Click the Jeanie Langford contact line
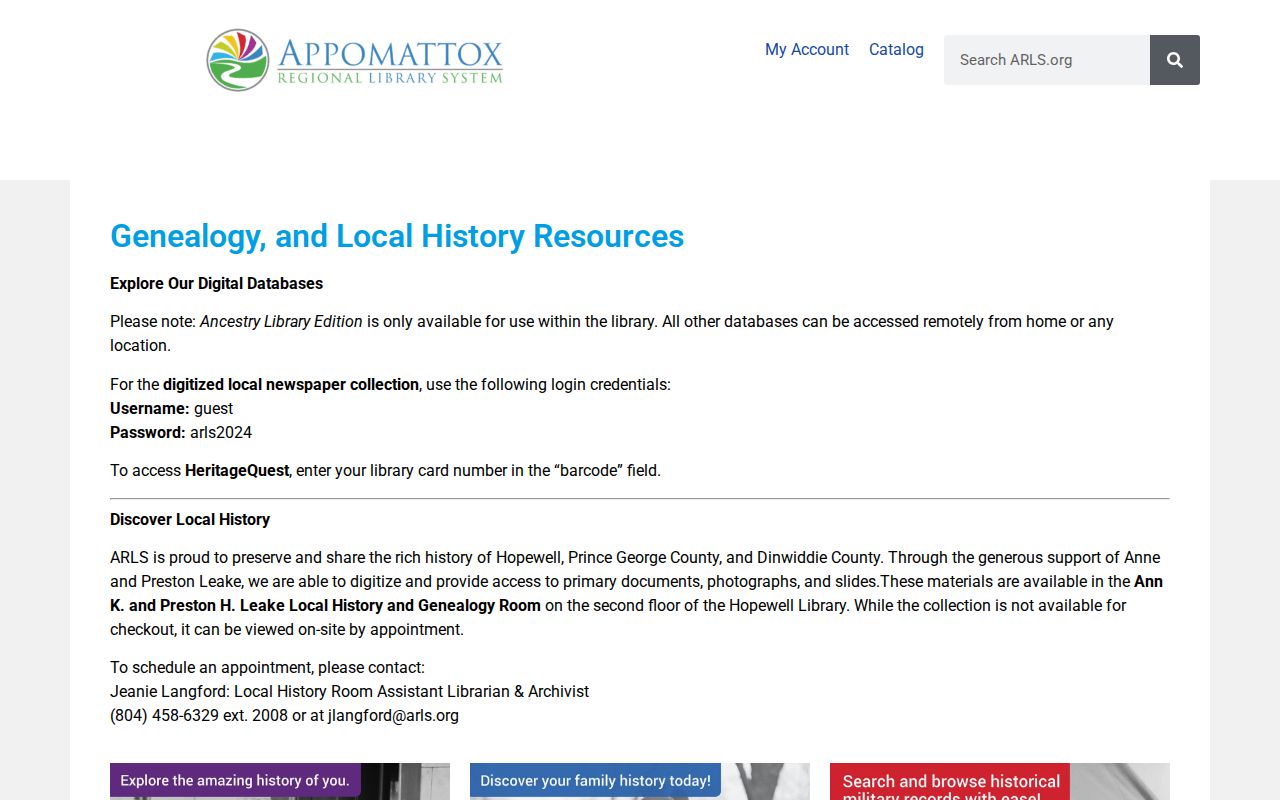This screenshot has height=800, width=1280. [x=349, y=691]
